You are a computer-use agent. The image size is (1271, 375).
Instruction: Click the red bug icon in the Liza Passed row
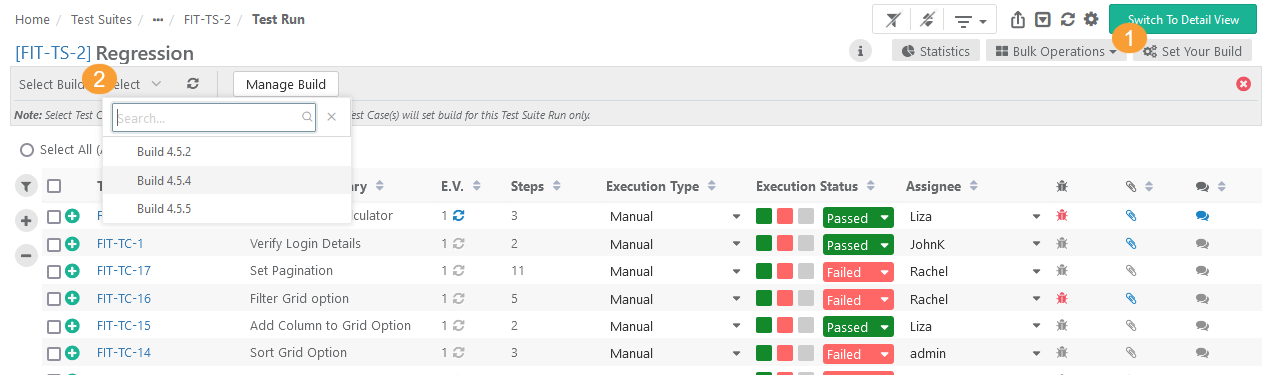(1062, 215)
